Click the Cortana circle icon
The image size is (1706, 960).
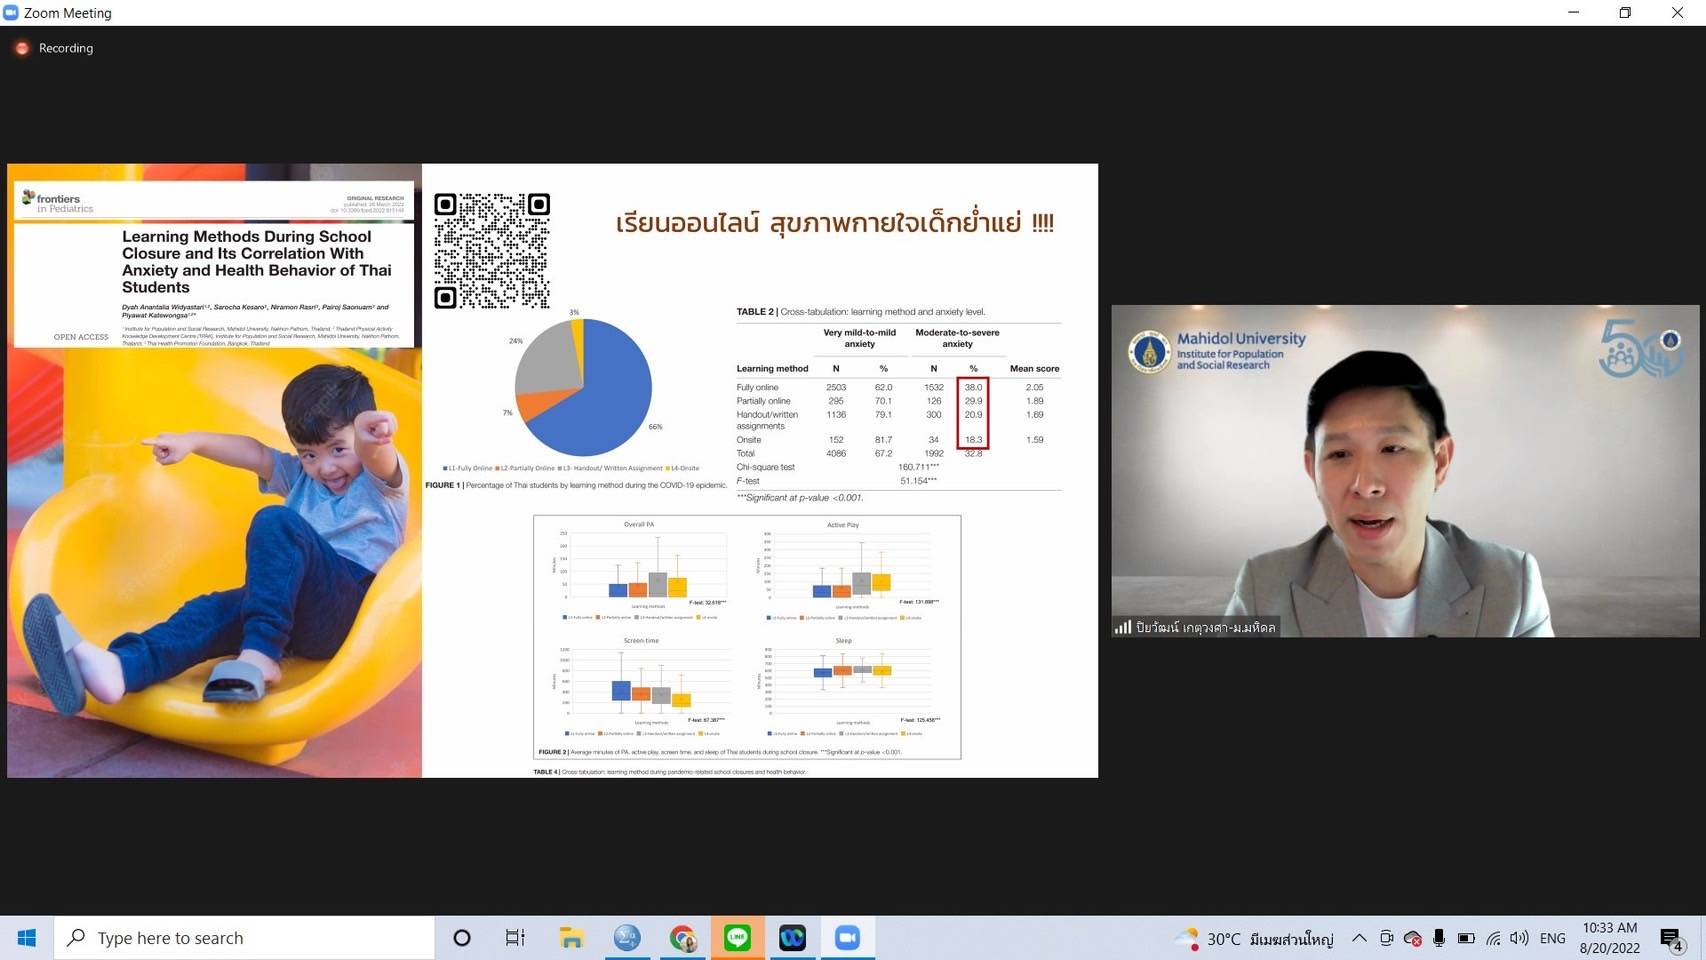pyautogui.click(x=461, y=938)
